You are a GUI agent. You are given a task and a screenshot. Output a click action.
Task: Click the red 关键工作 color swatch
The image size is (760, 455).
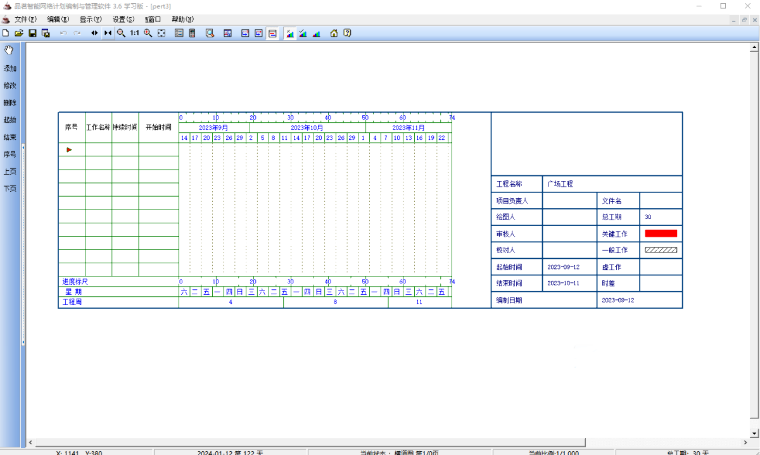pyautogui.click(x=661, y=234)
